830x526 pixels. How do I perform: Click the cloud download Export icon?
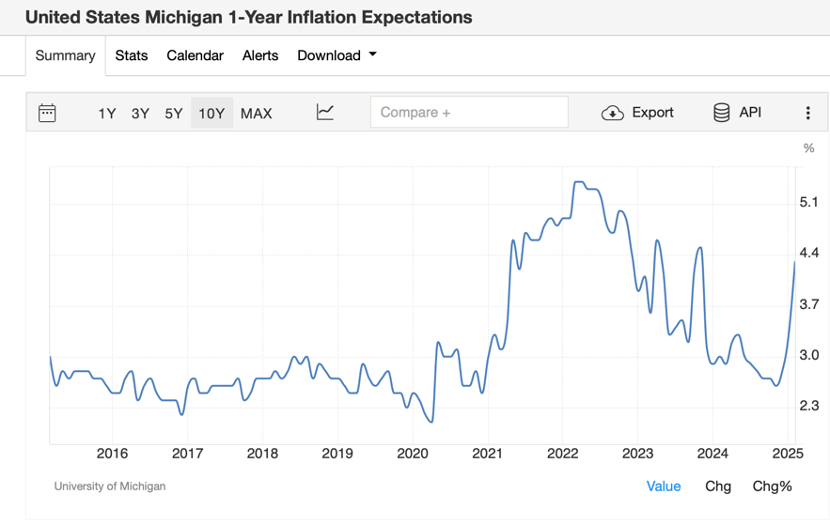(x=612, y=113)
